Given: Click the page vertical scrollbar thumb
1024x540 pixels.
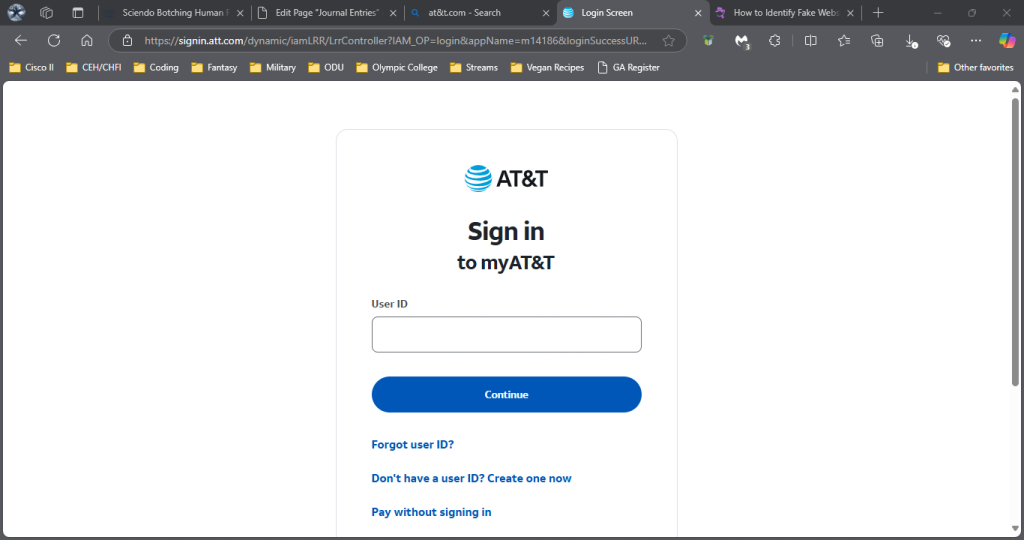Looking at the screenshot, I should point(1015,242).
